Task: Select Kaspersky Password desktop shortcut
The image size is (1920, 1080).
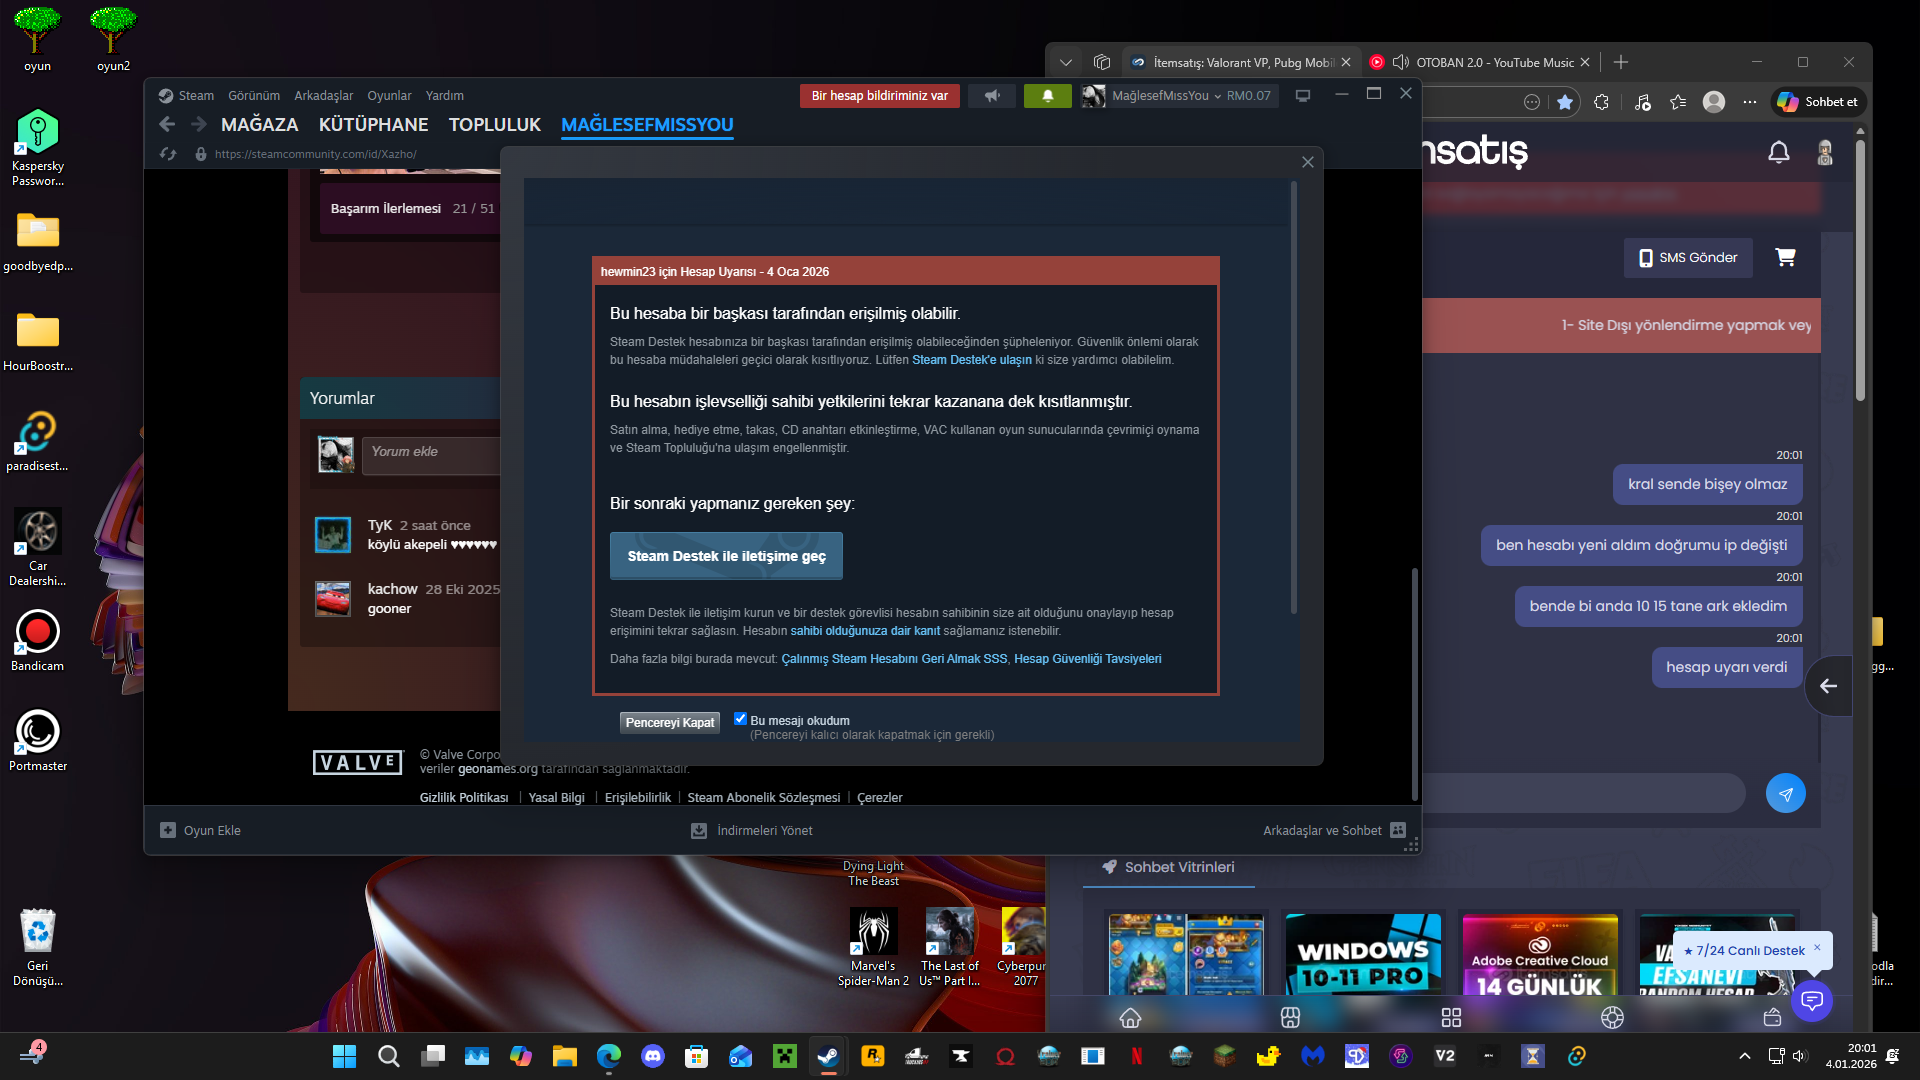Action: [x=38, y=148]
